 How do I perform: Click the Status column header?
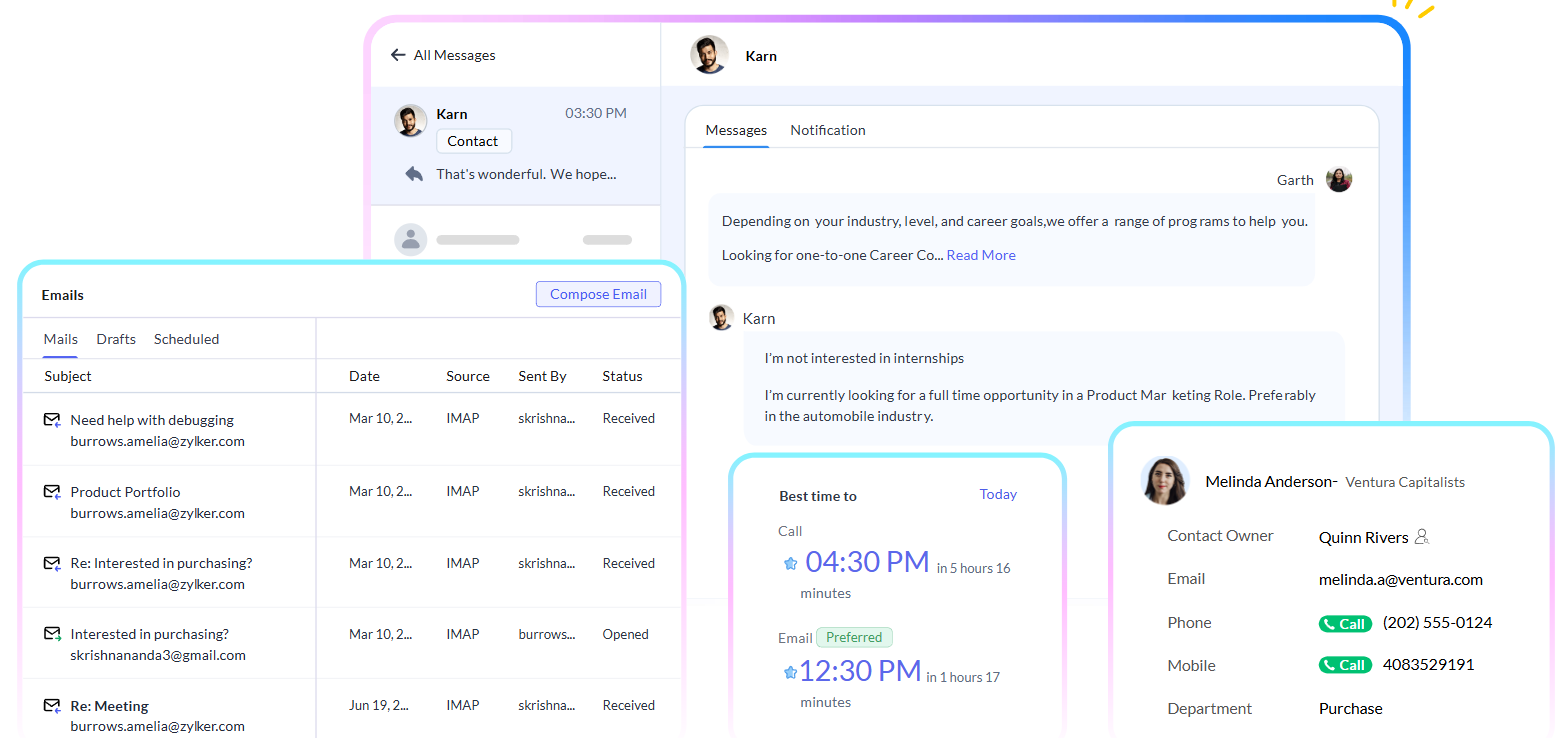pyautogui.click(x=622, y=376)
